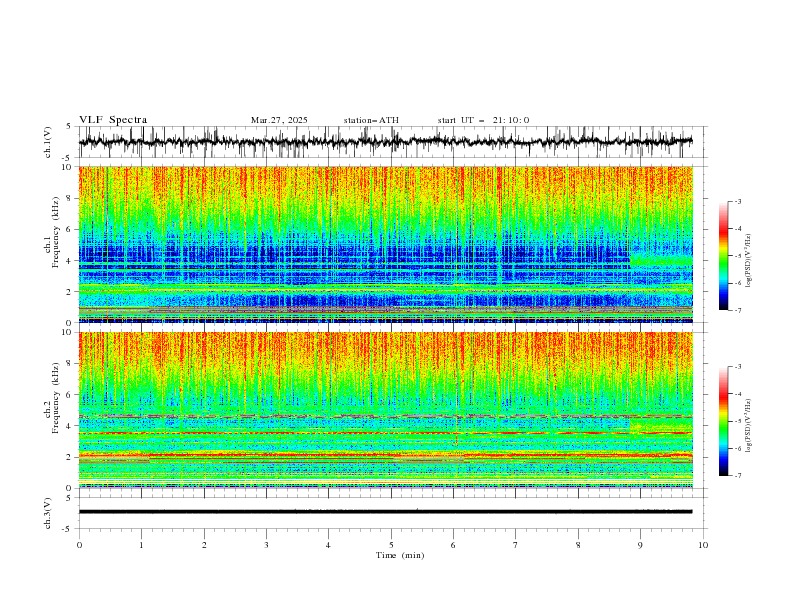The height and width of the screenshot is (612, 792).
Task: Click the ch.1 spectrogram color scale bar
Action: click(x=723, y=256)
